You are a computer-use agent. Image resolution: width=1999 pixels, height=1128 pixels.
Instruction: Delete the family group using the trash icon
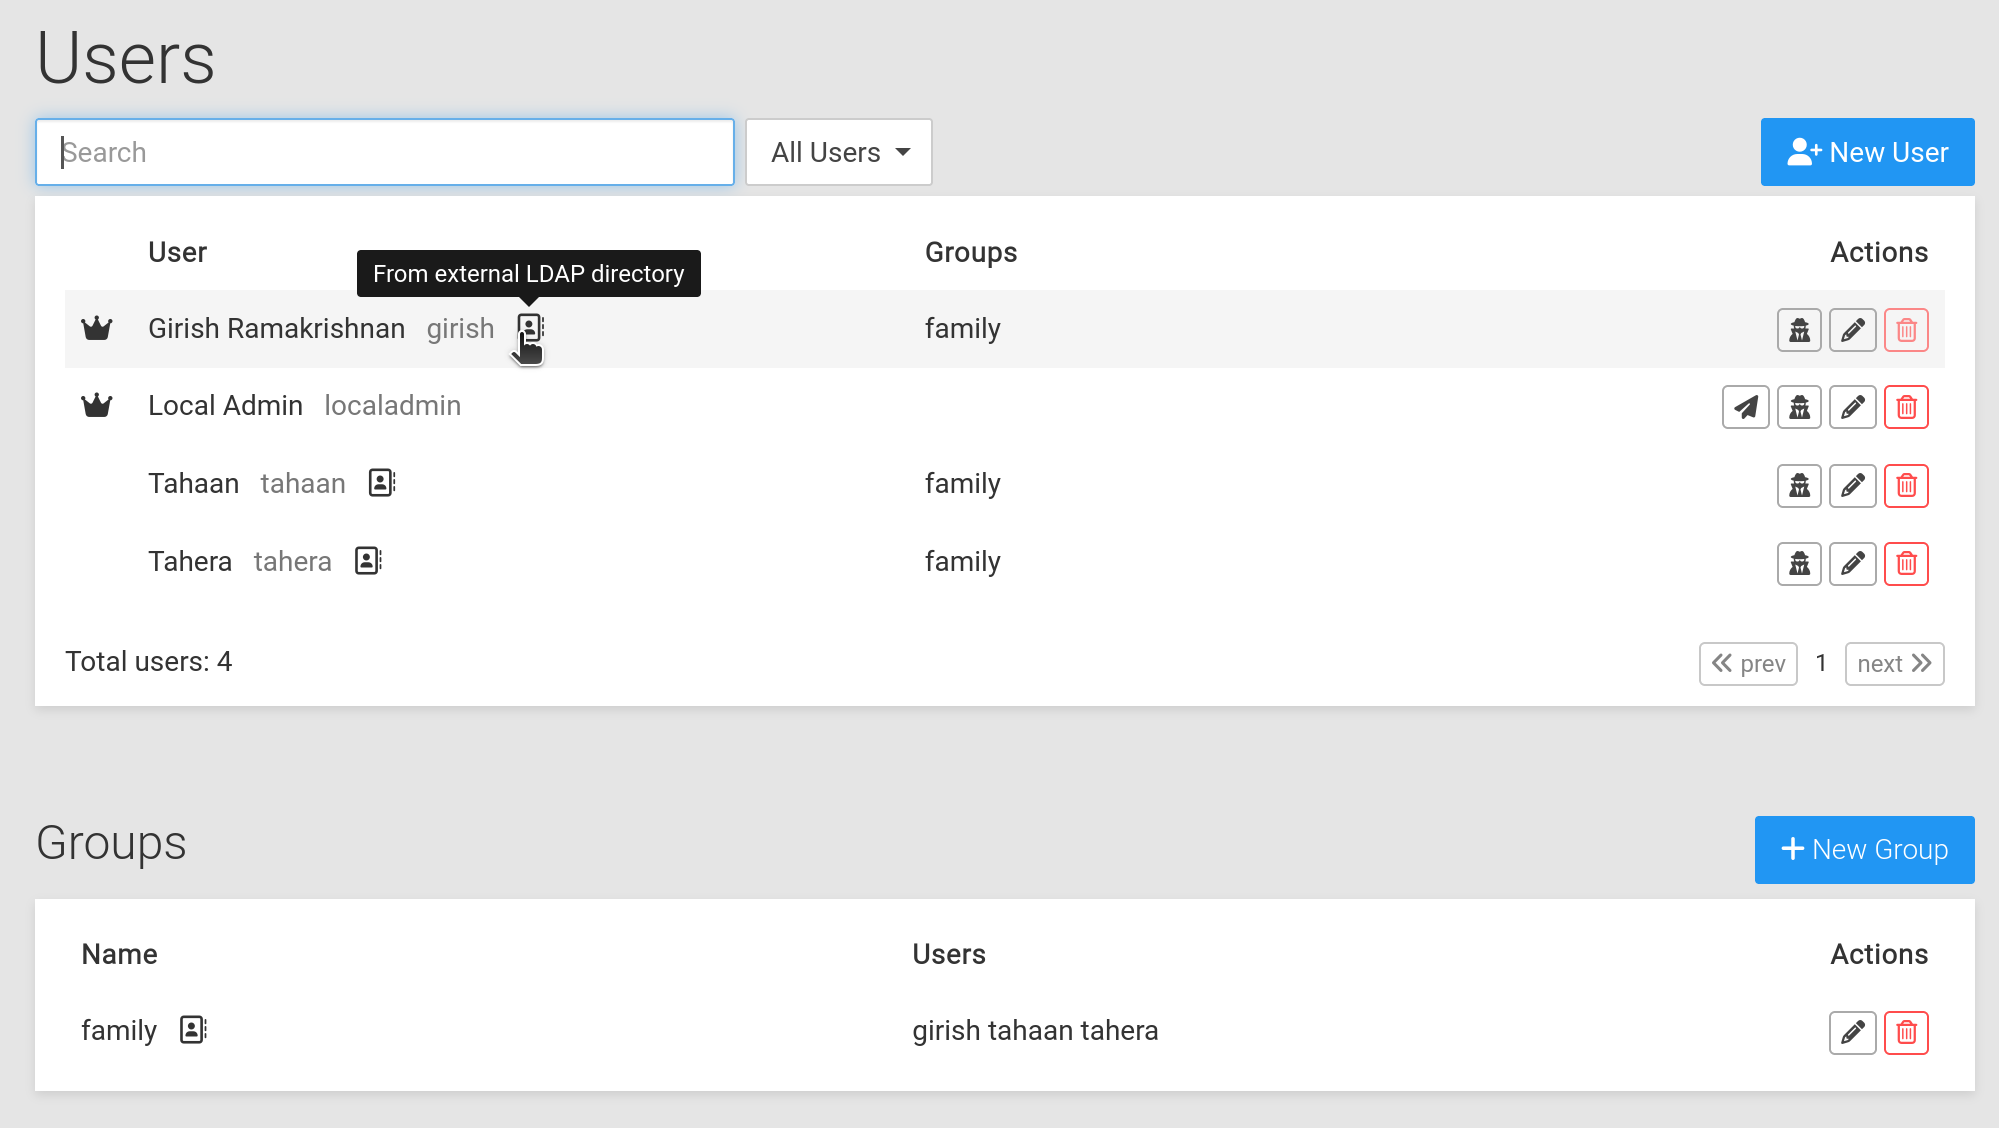(x=1906, y=1032)
